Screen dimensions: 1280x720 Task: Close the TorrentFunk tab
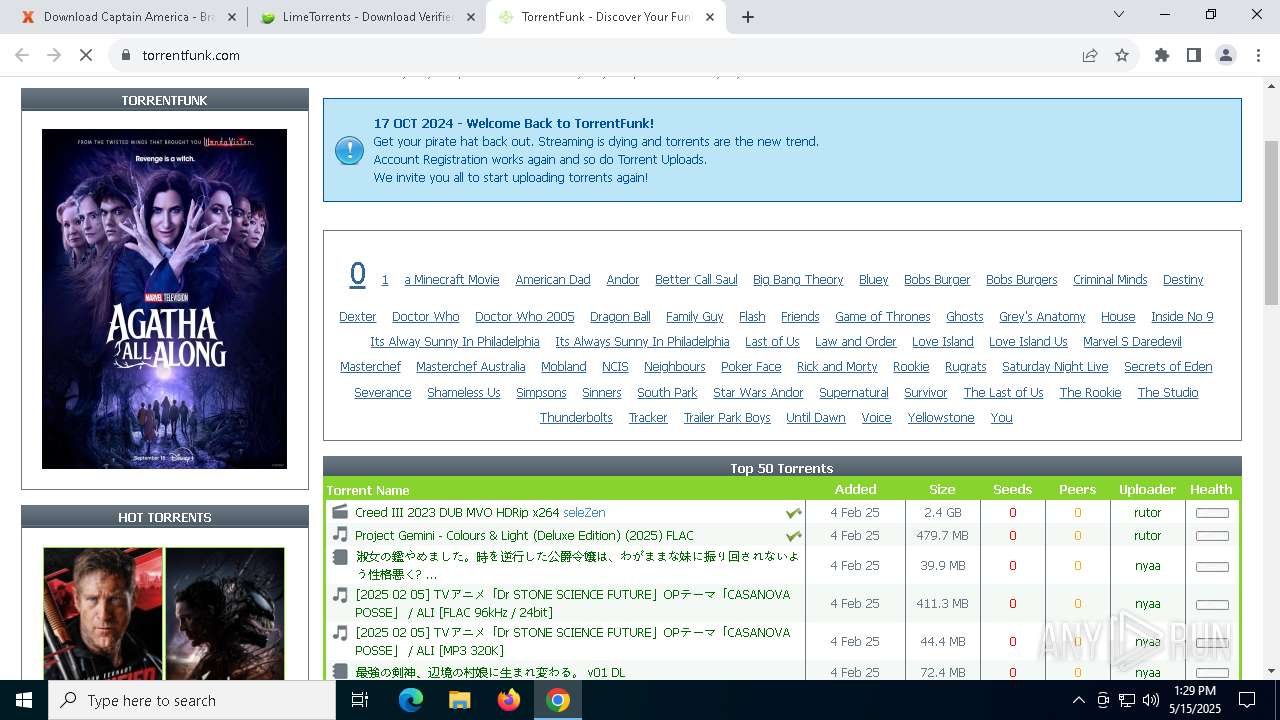click(711, 17)
